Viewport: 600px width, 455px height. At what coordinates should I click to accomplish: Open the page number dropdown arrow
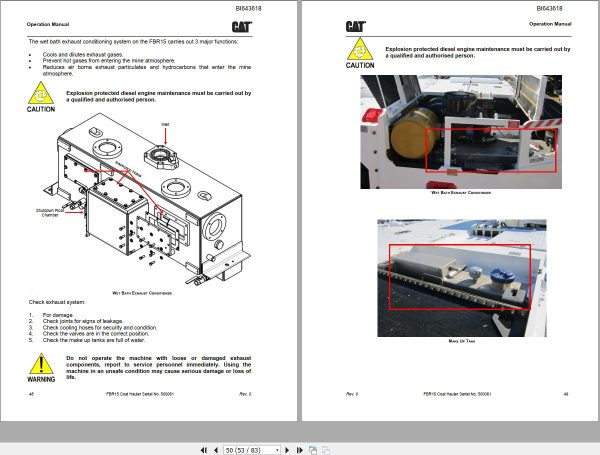coord(277,451)
